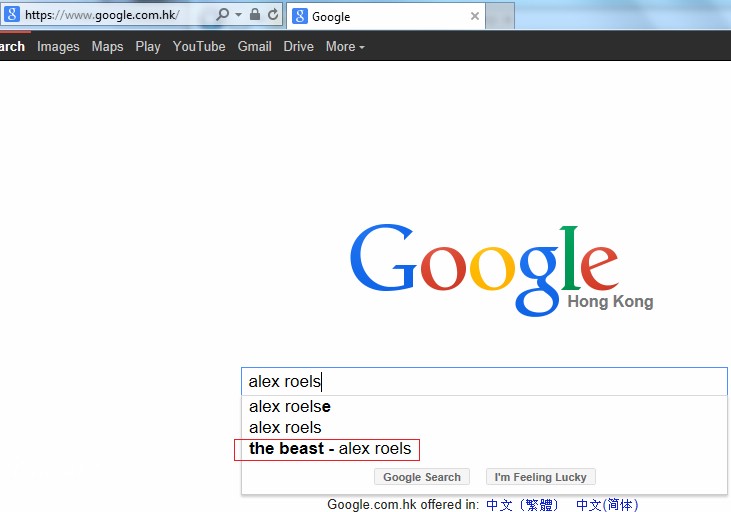The height and width of the screenshot is (512, 731).
Task: Open YouTube in the Google top bar
Action: (x=199, y=47)
